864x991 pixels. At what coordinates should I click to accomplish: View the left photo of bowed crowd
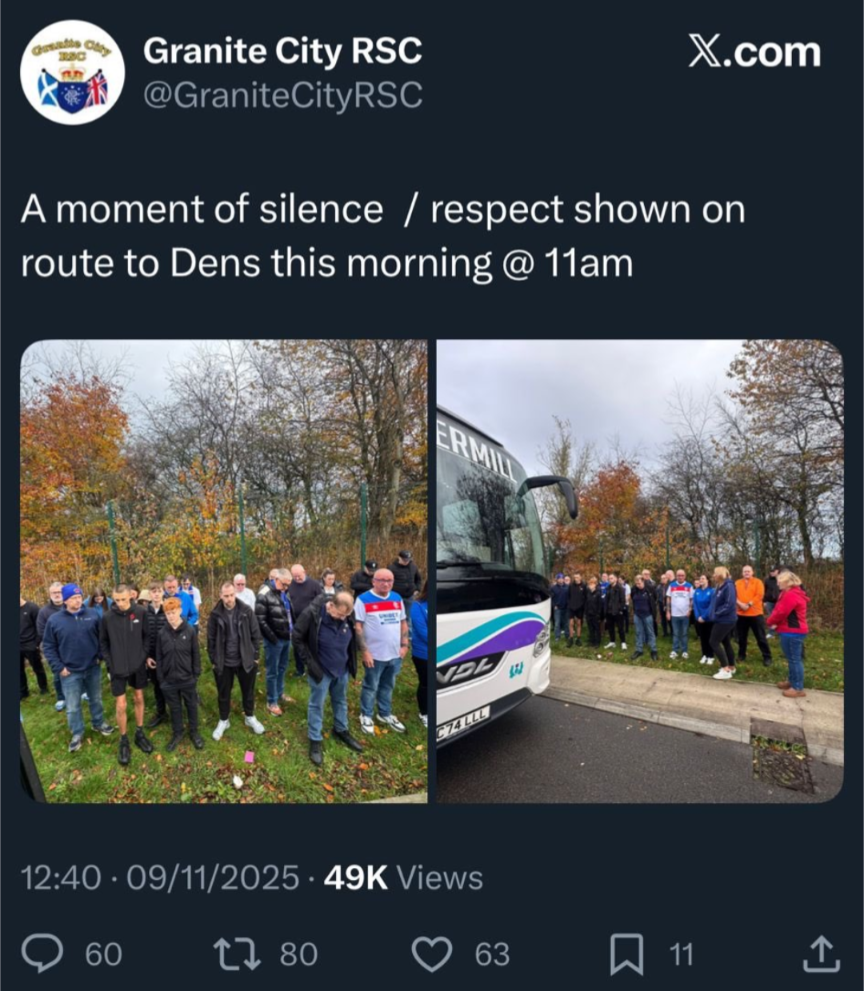pos(224,571)
